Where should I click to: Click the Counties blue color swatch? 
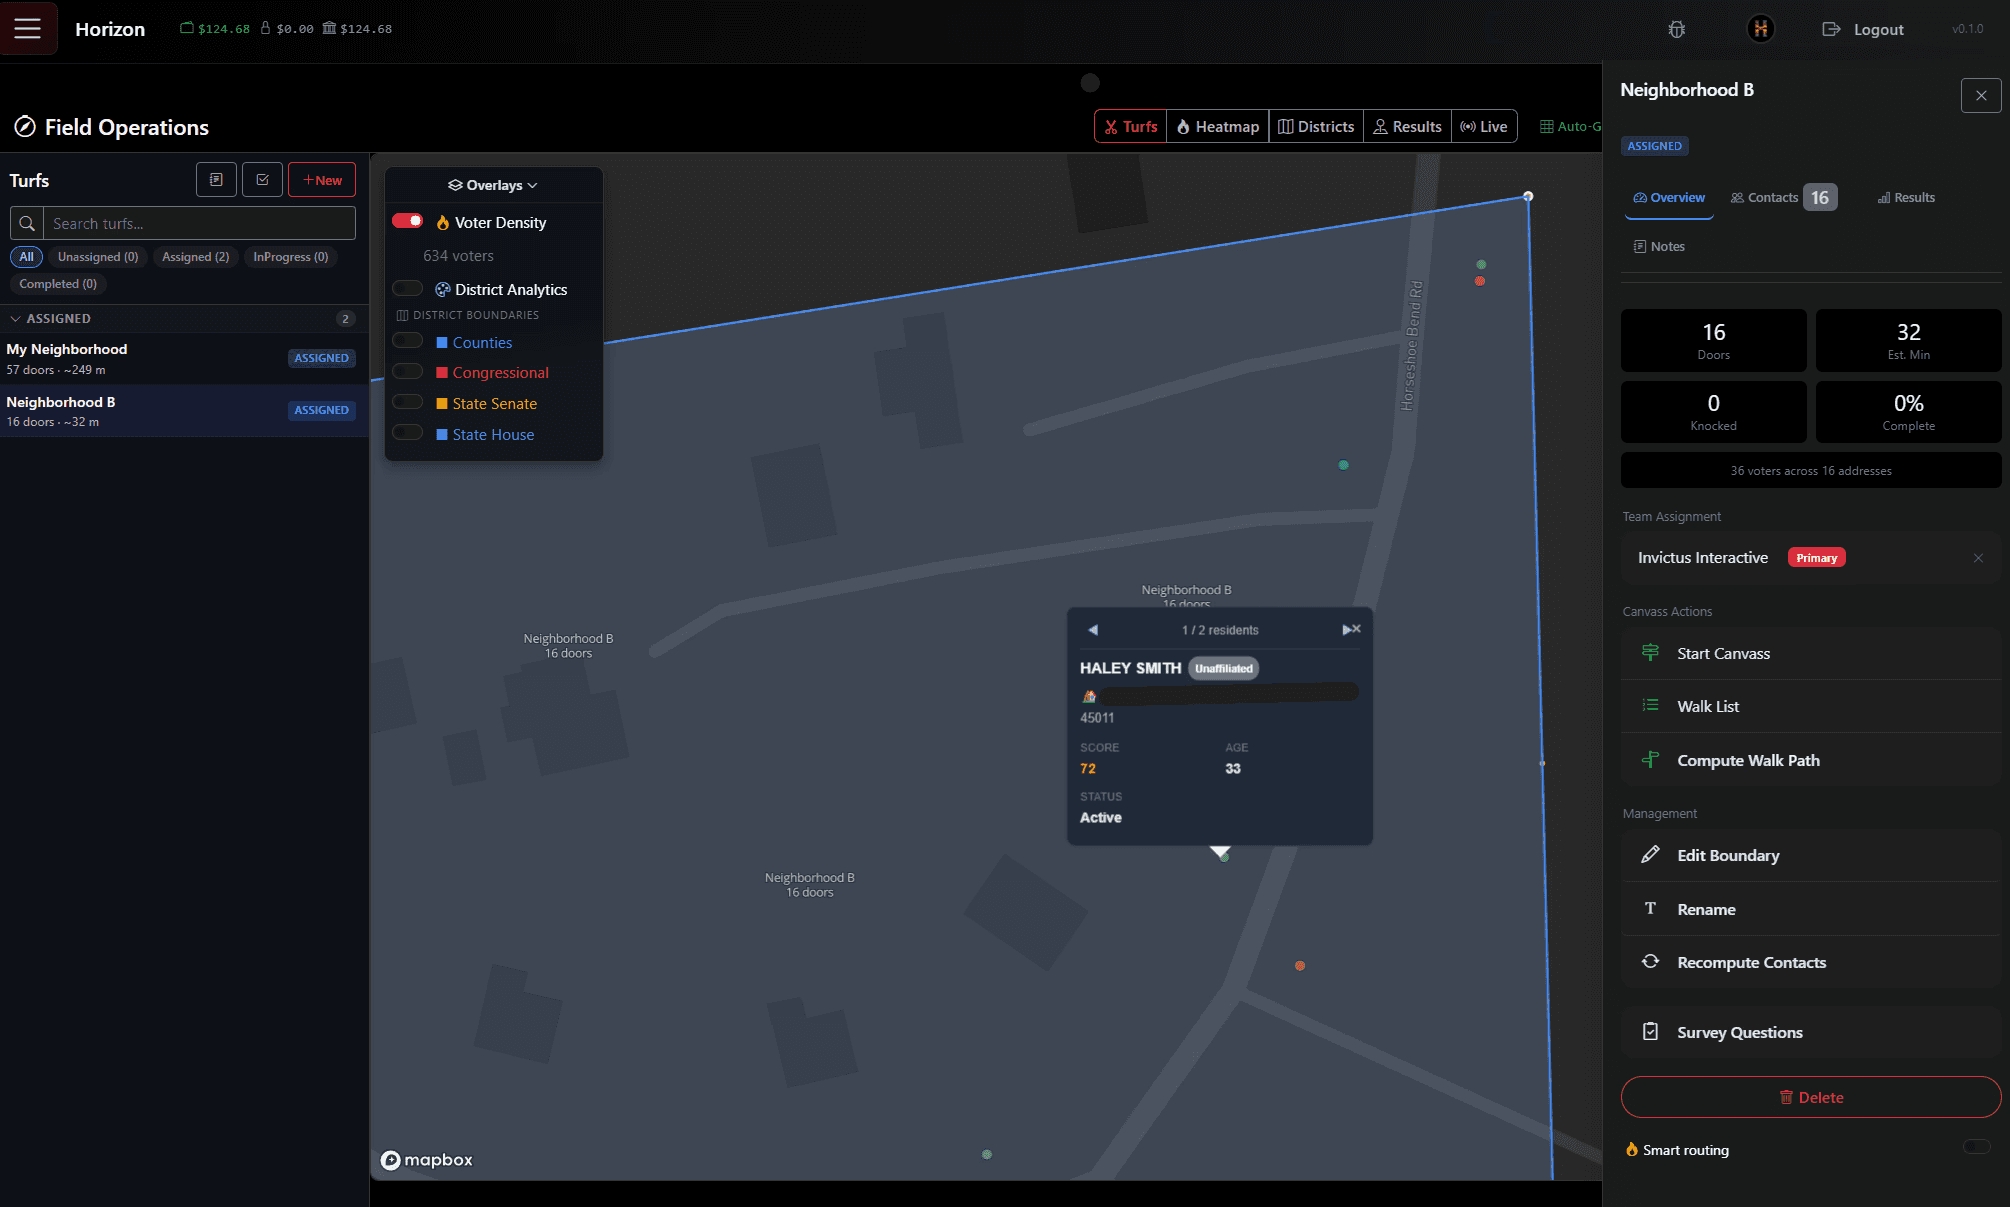442,343
